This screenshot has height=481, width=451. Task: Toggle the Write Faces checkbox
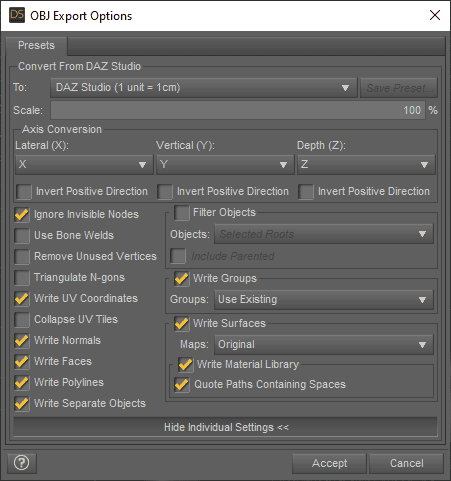(22, 361)
